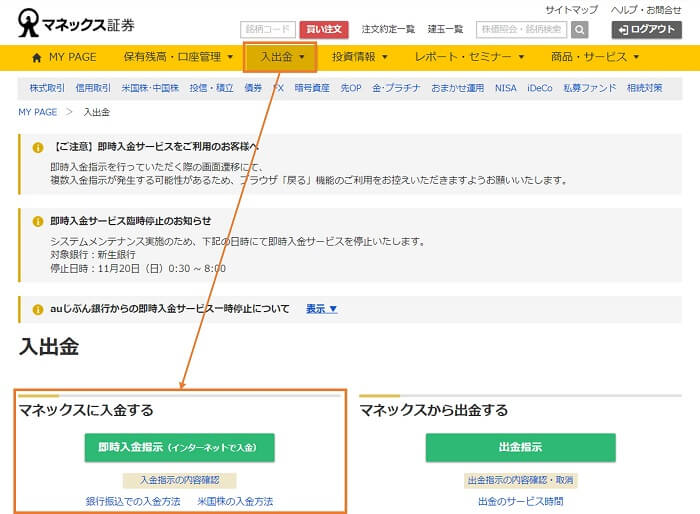700x514 pixels.
Task: Click the red 買い注文 button
Action: [324, 29]
